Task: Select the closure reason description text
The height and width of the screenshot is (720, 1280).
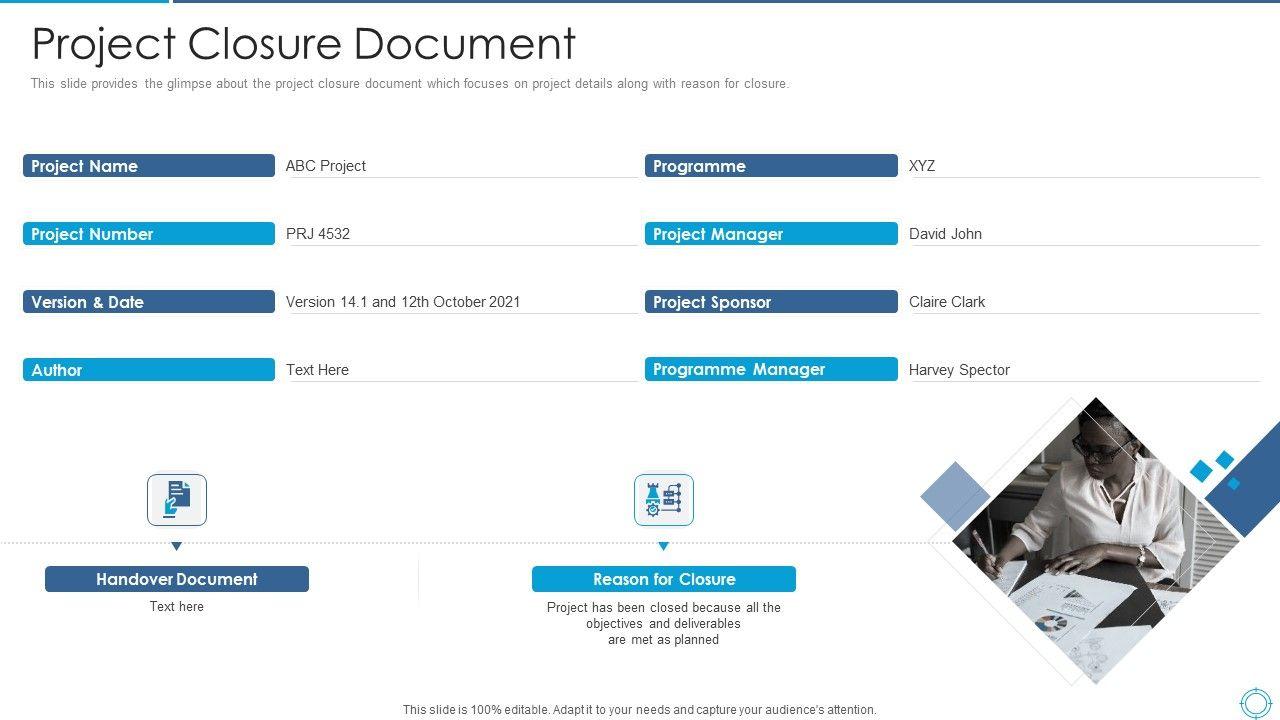Action: [664, 624]
